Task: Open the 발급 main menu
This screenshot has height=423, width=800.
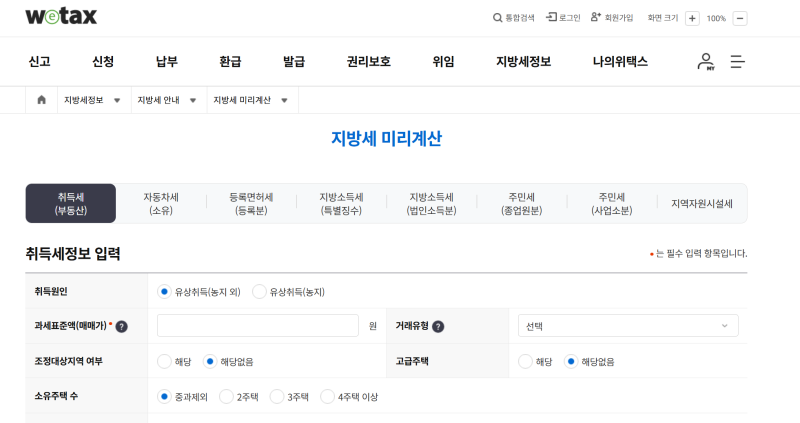Action: point(294,62)
